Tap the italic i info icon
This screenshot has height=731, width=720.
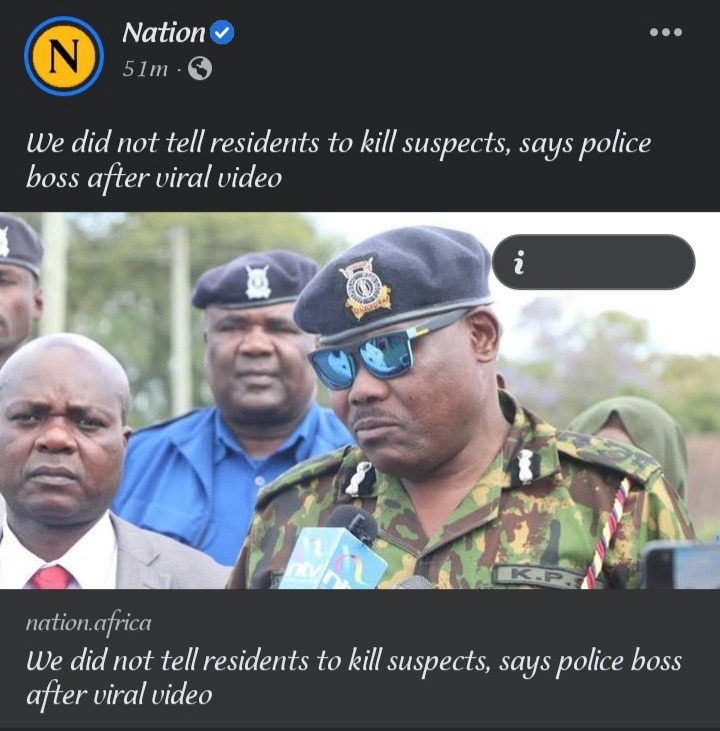[519, 262]
